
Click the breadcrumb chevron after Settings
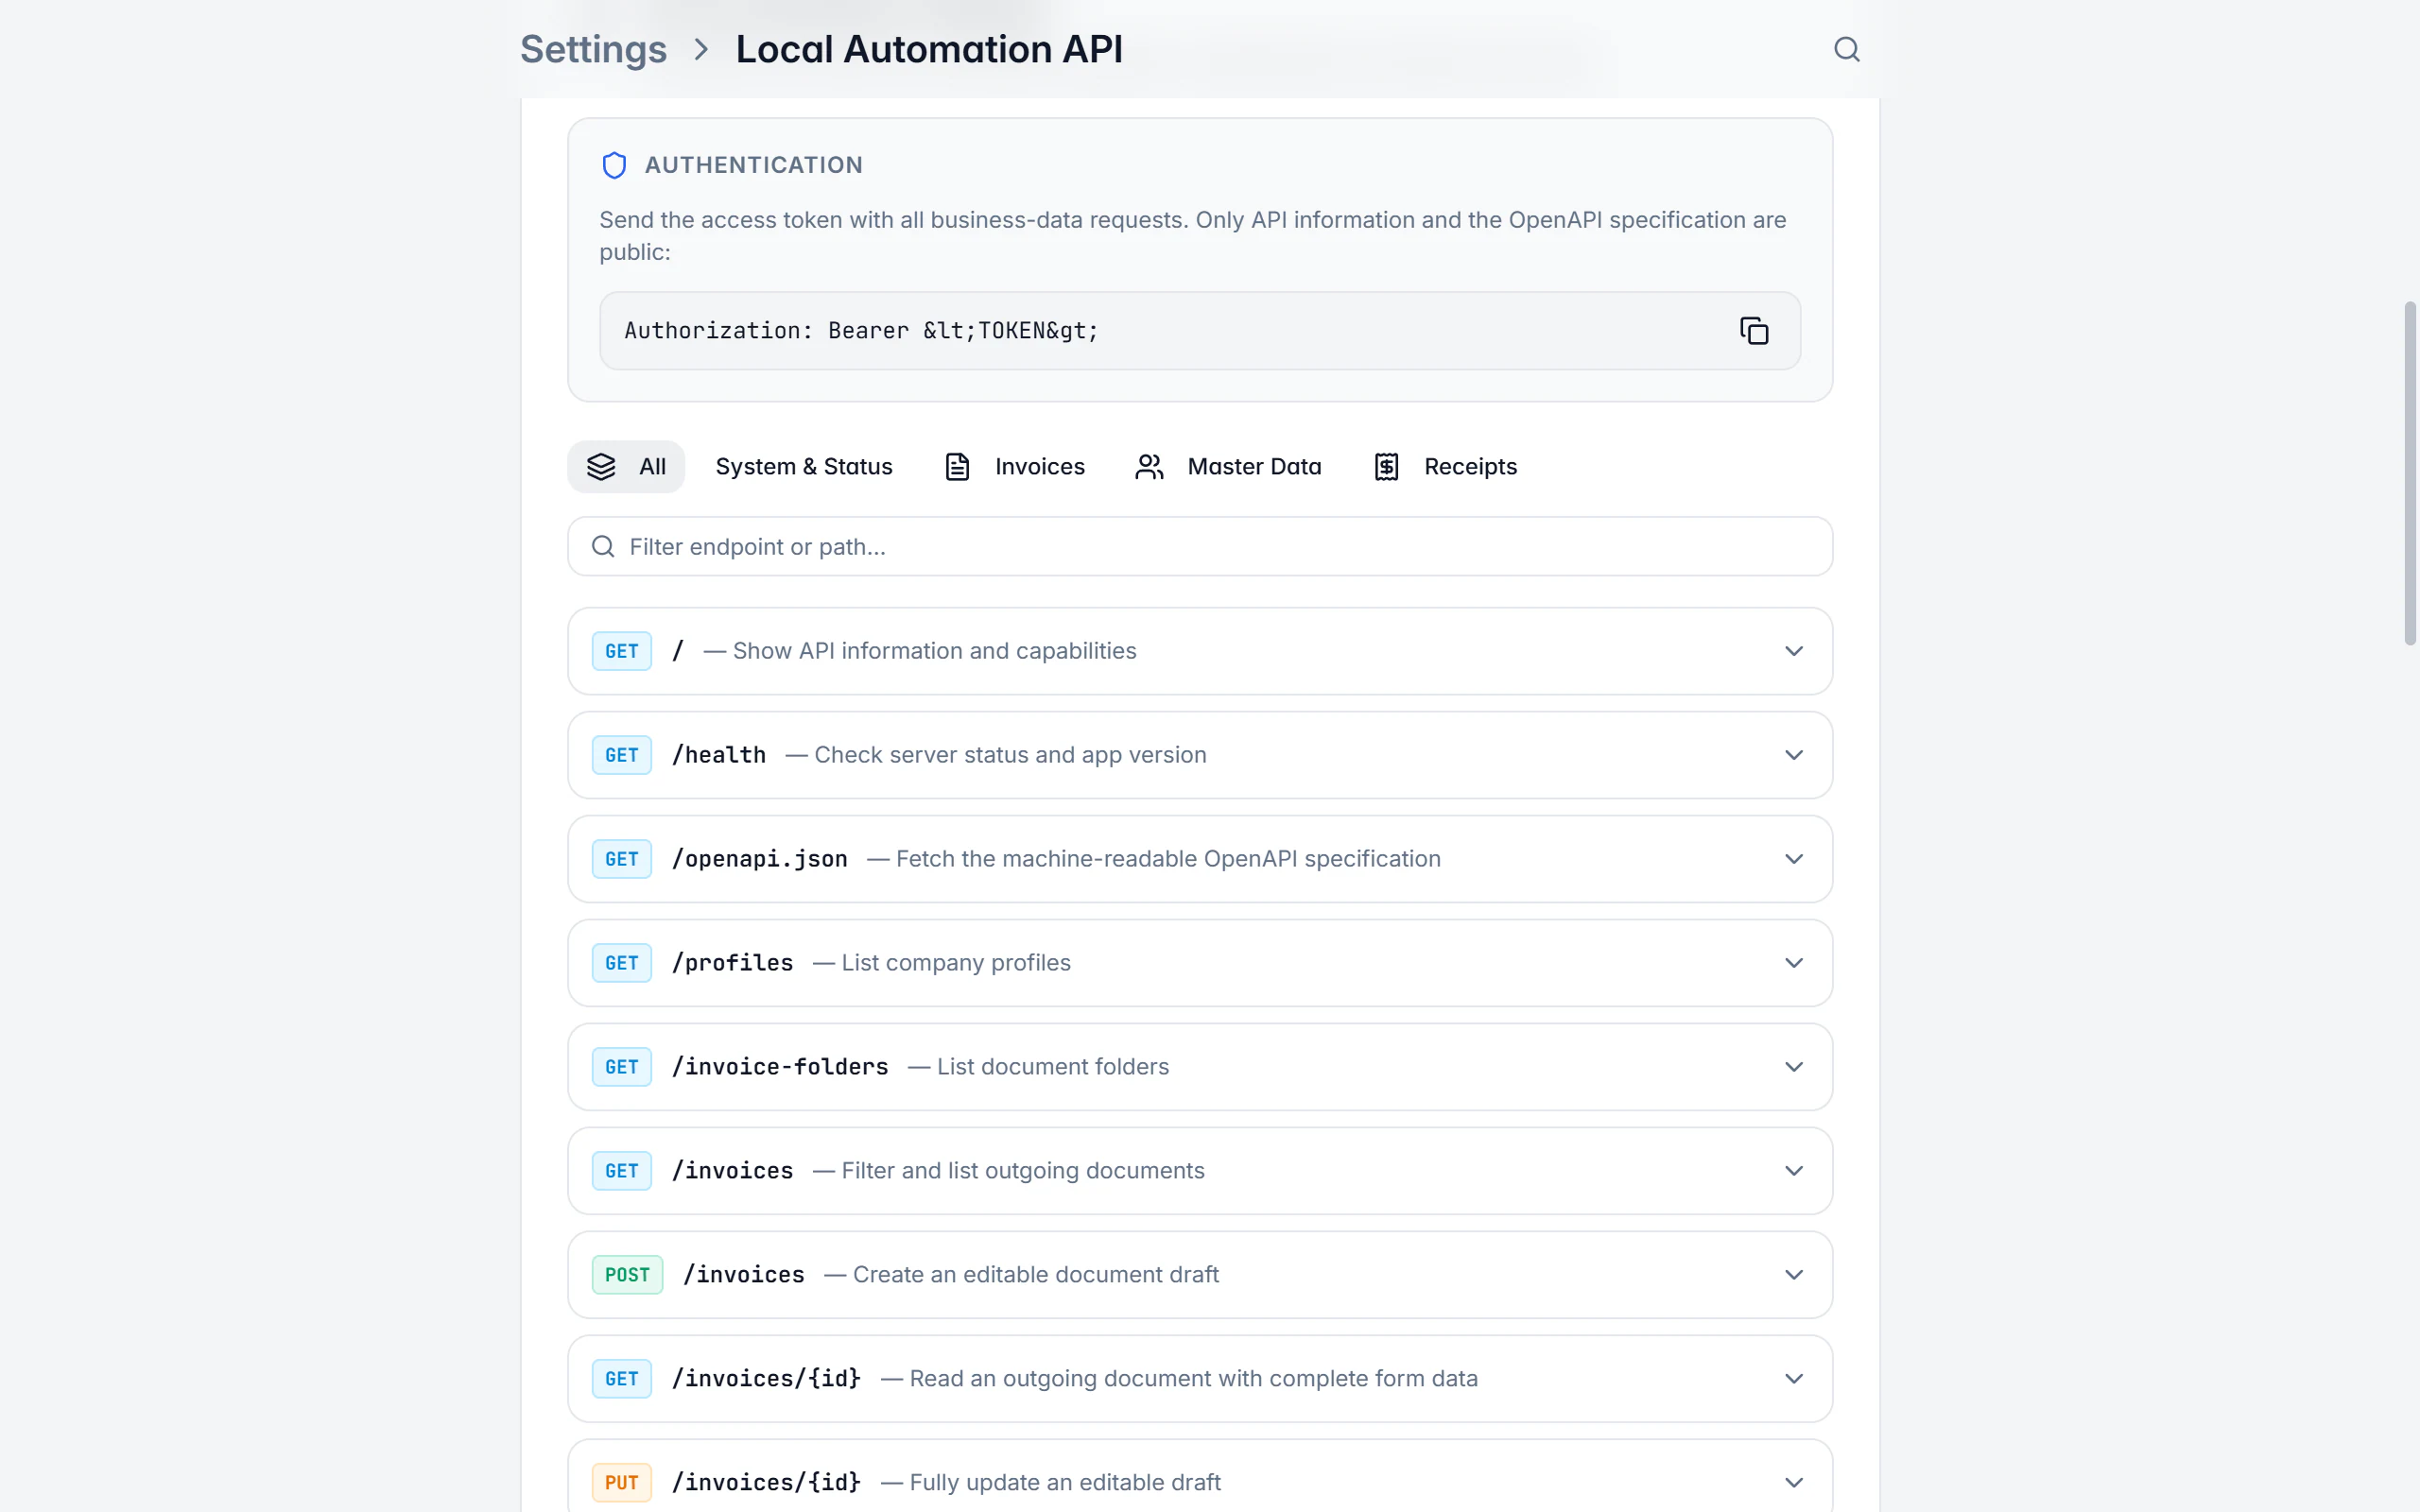pos(701,49)
